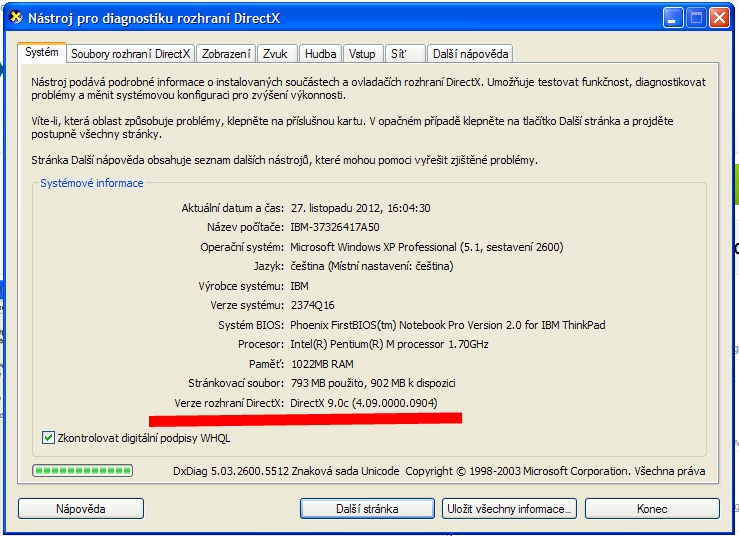Select the date text '27. listopadu 2012, 16:04:30'
Screen dimensions: 739x536
click(x=361, y=208)
